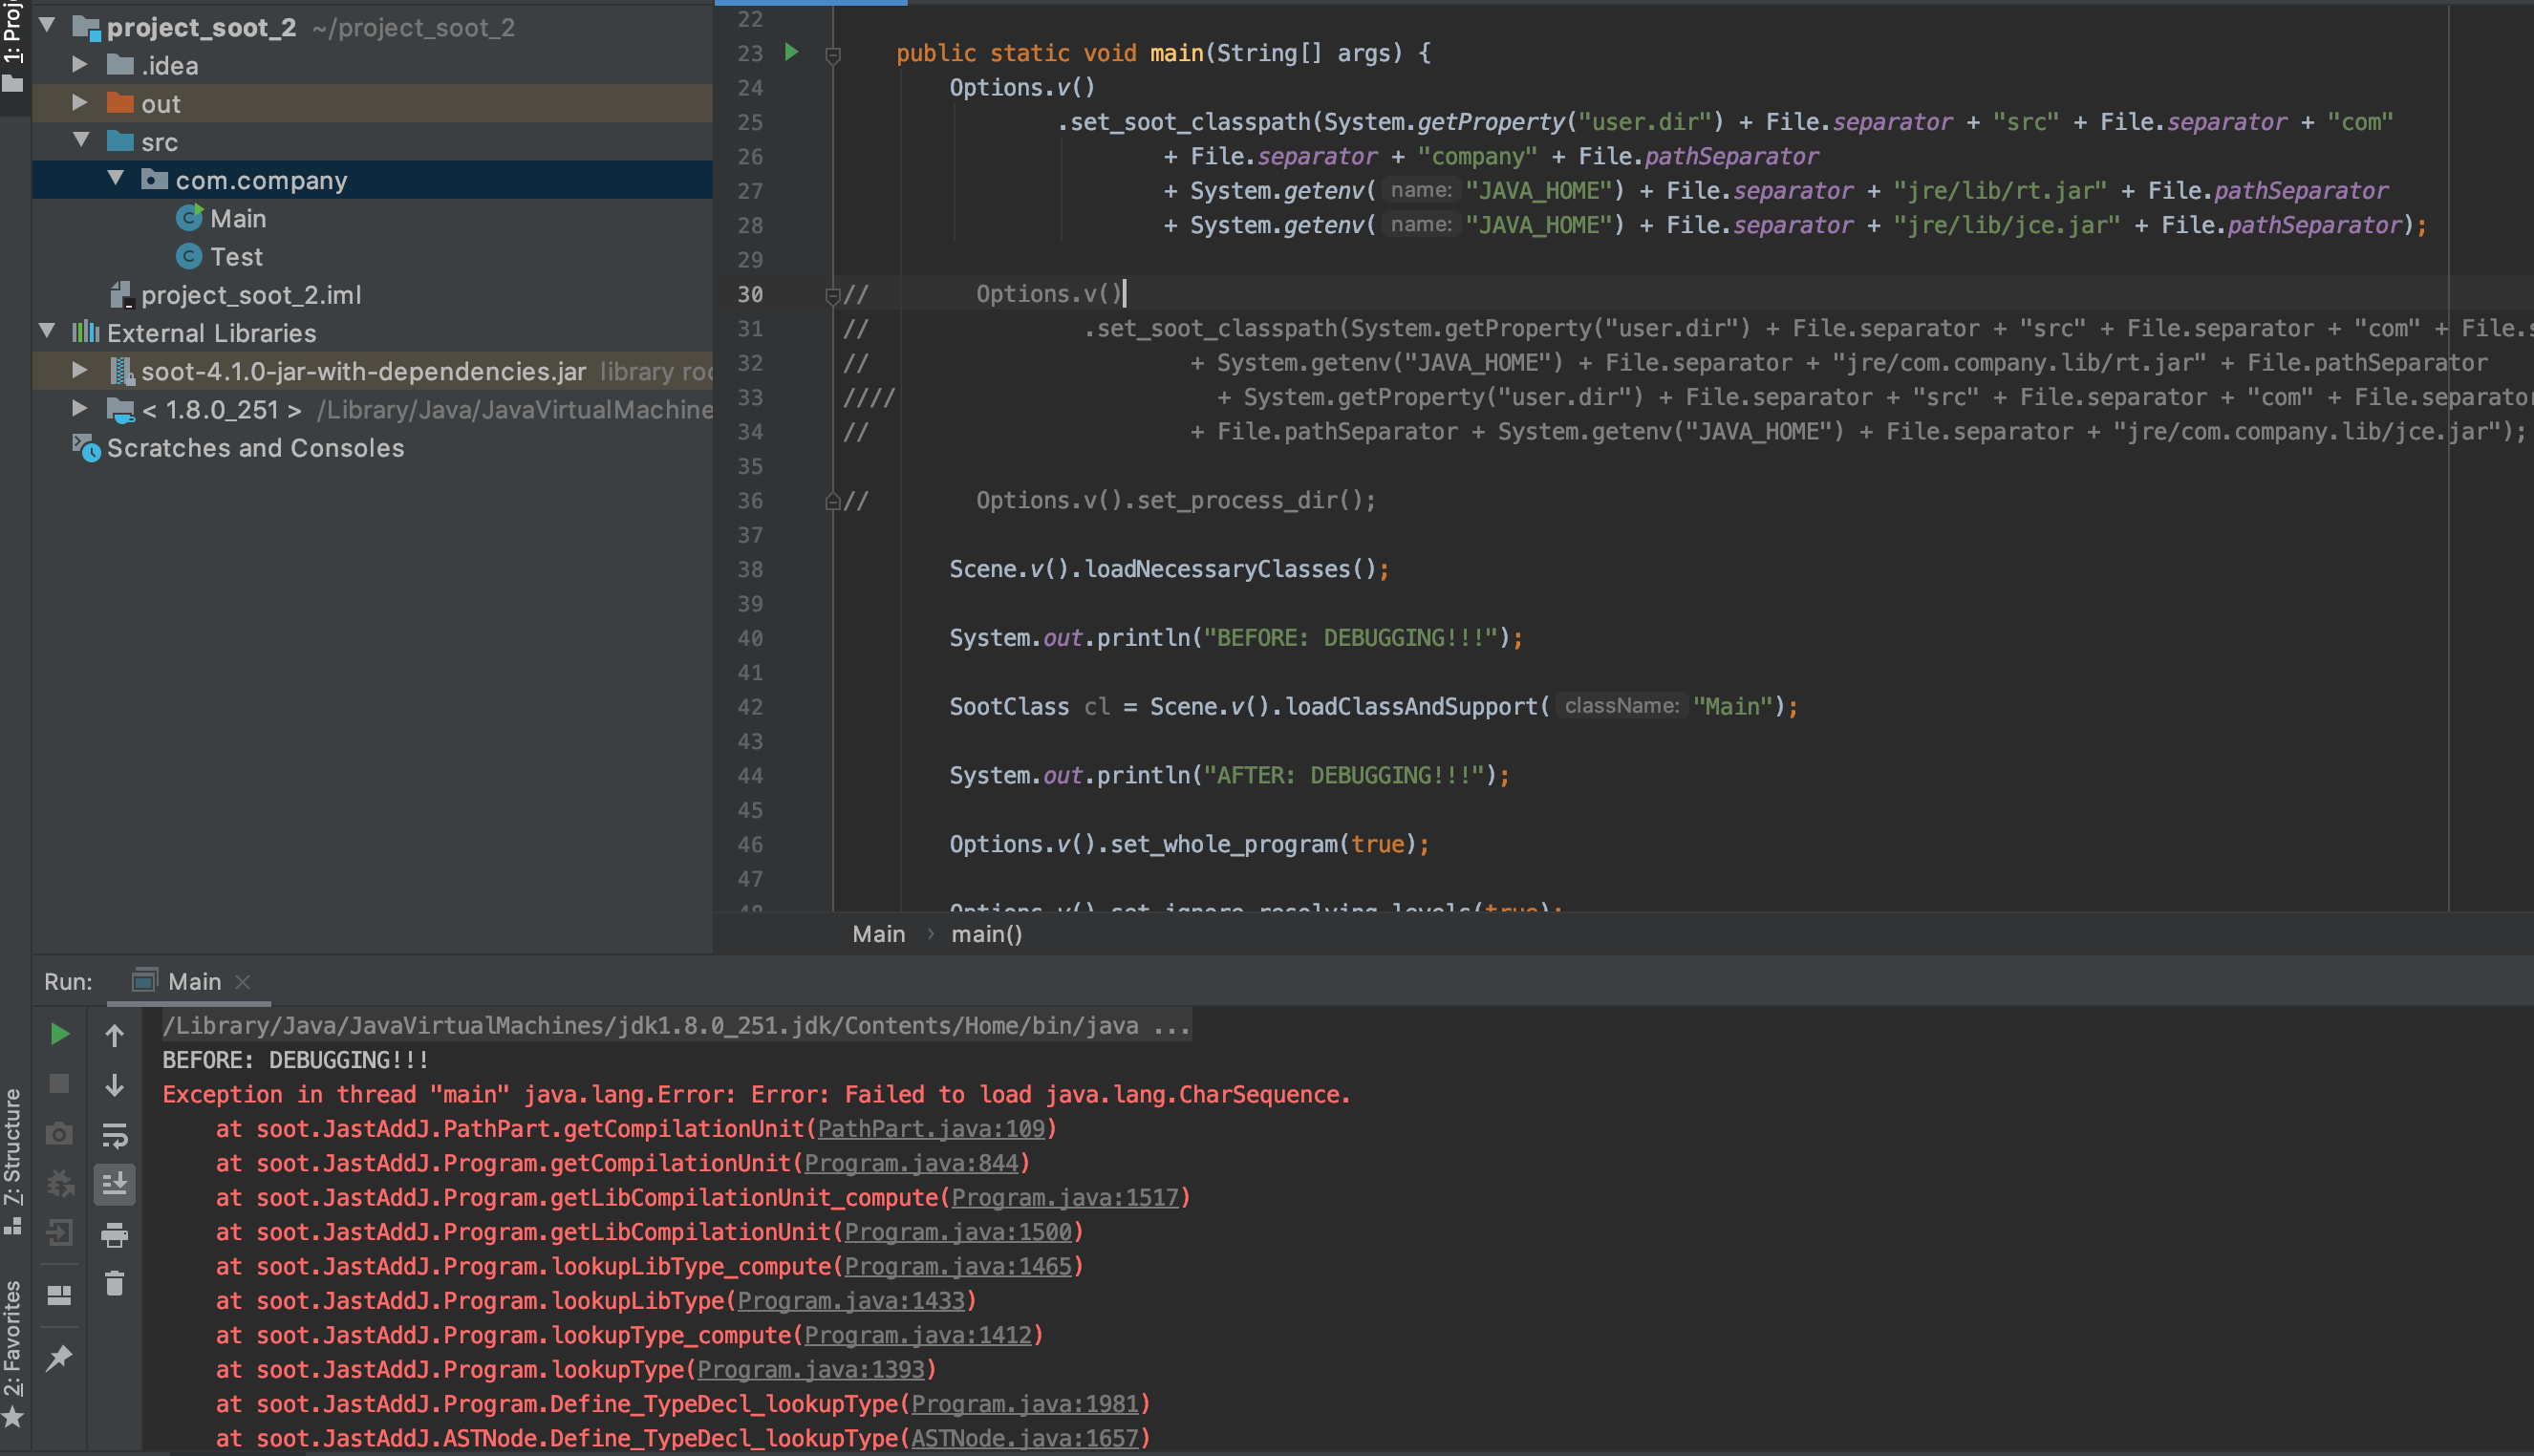The height and width of the screenshot is (1456, 2534).
Task: Select the Main tab in the Run window
Action: [x=194, y=981]
